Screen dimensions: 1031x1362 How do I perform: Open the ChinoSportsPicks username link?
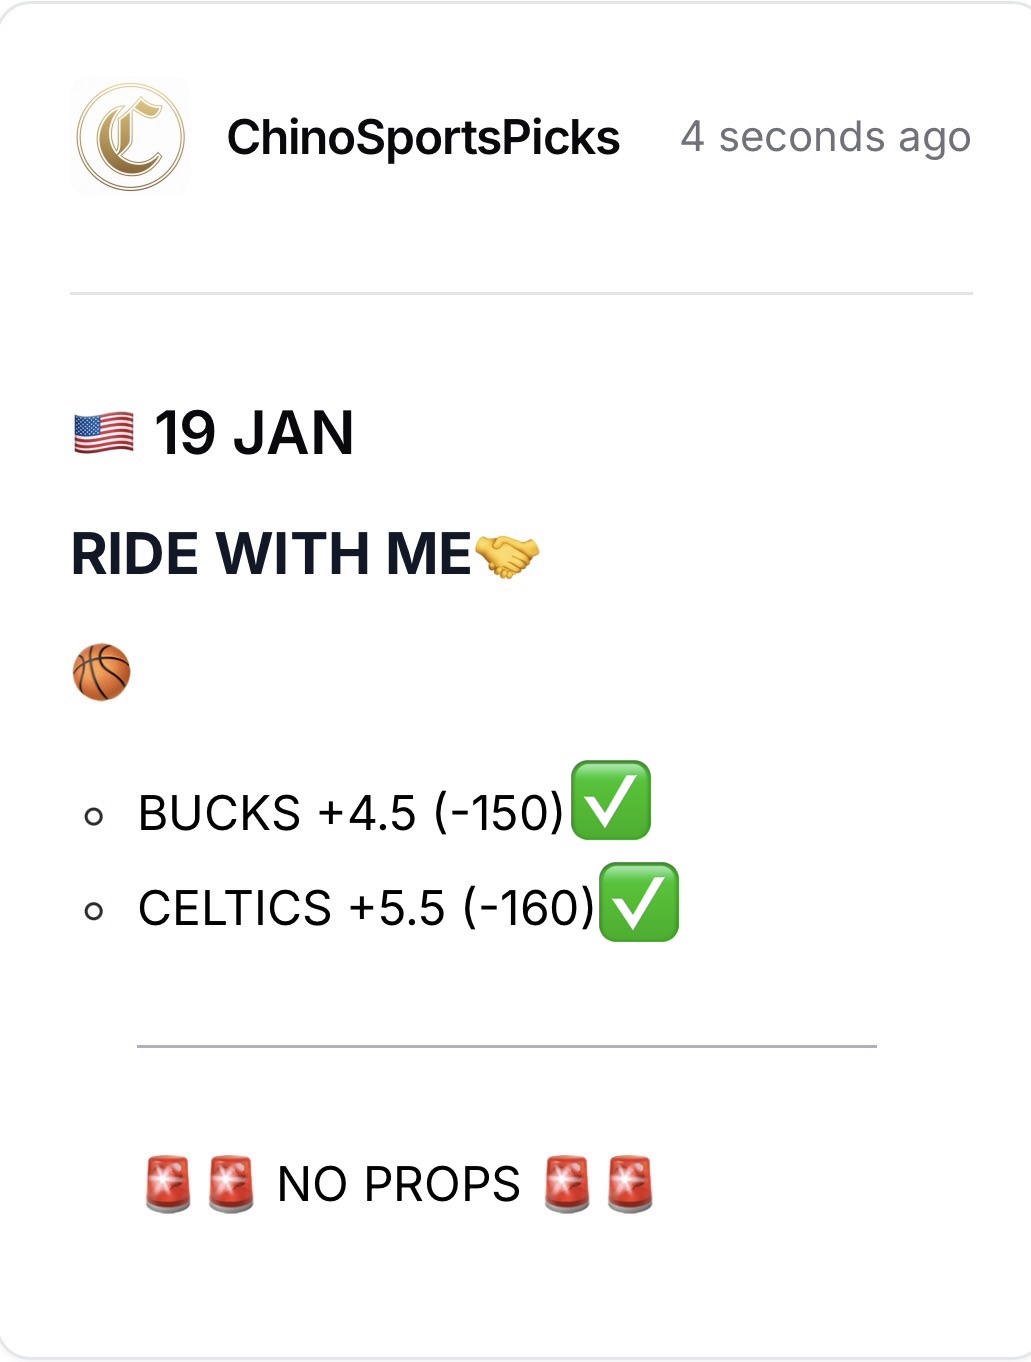click(x=423, y=138)
